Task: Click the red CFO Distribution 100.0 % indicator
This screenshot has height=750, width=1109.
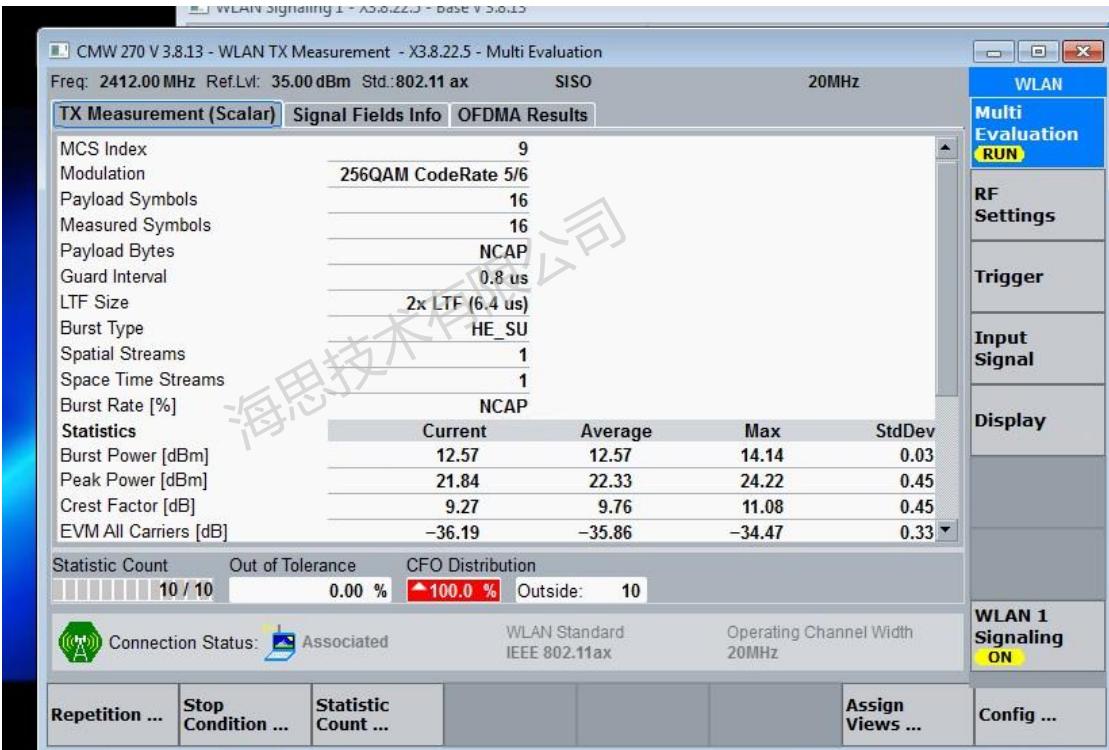Action: pos(453,590)
